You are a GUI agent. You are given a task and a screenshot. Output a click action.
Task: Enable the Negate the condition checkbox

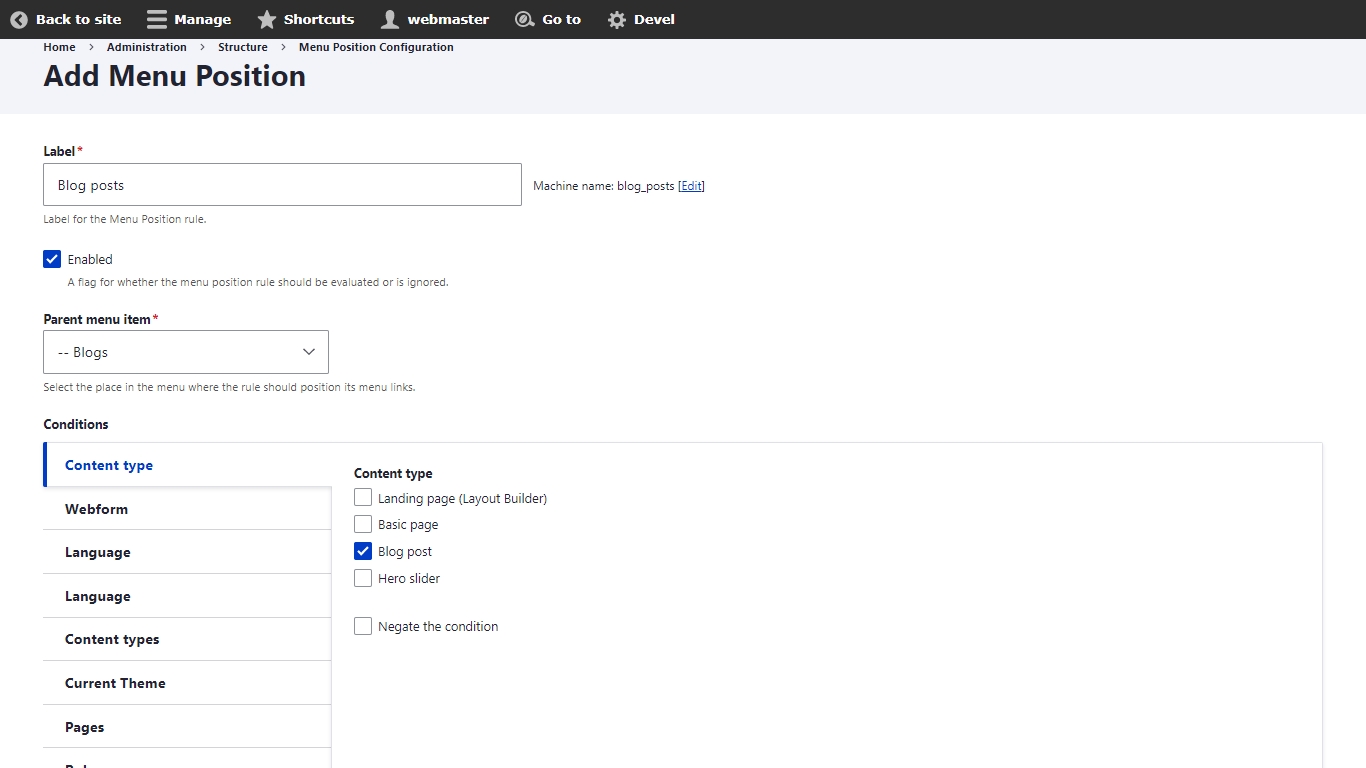363,626
